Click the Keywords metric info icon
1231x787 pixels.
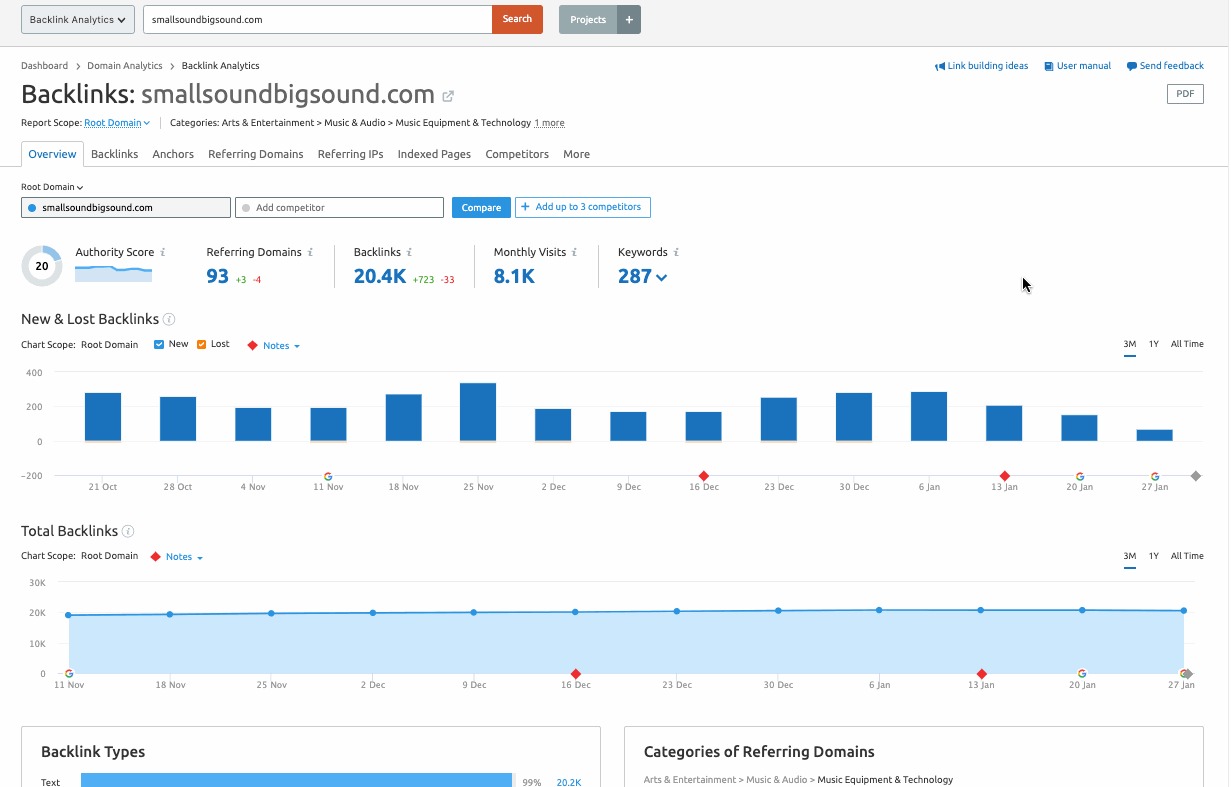tap(676, 253)
